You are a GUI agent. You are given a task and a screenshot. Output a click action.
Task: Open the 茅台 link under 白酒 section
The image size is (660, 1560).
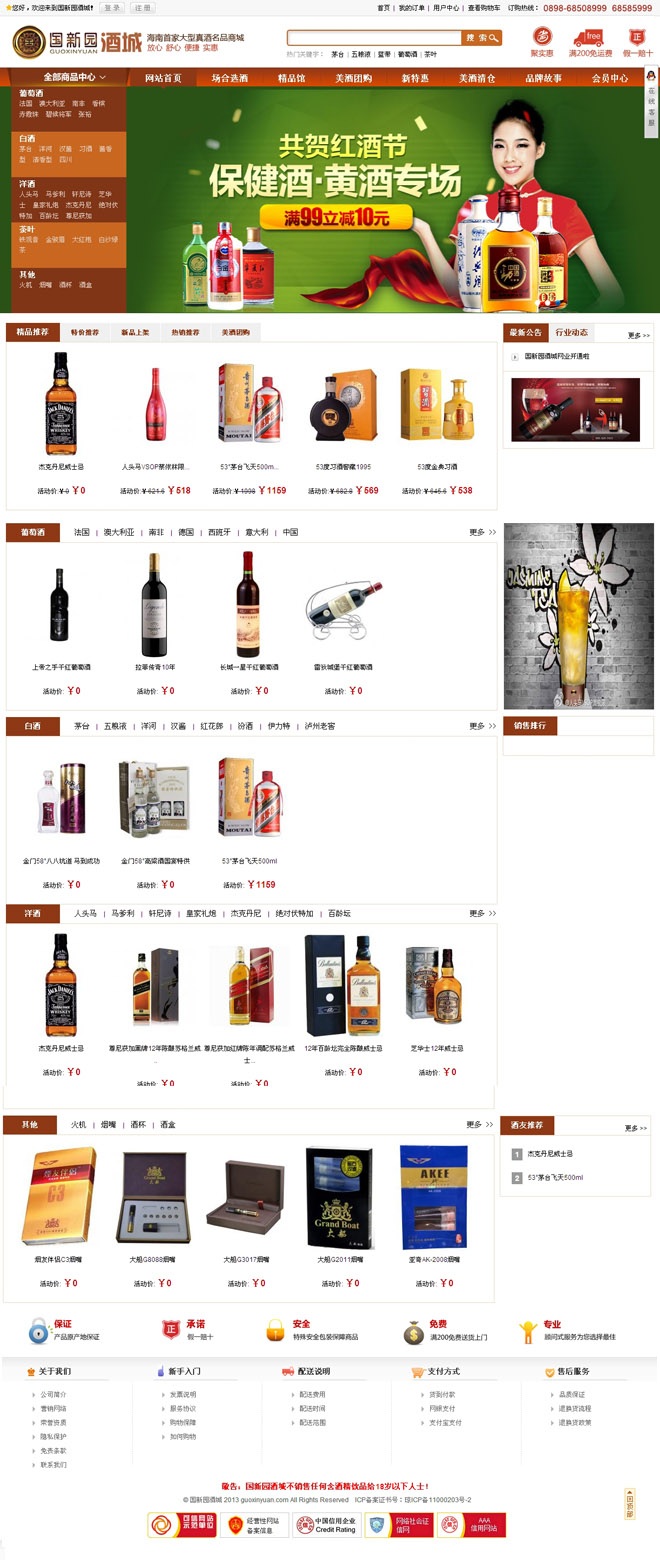[81, 726]
